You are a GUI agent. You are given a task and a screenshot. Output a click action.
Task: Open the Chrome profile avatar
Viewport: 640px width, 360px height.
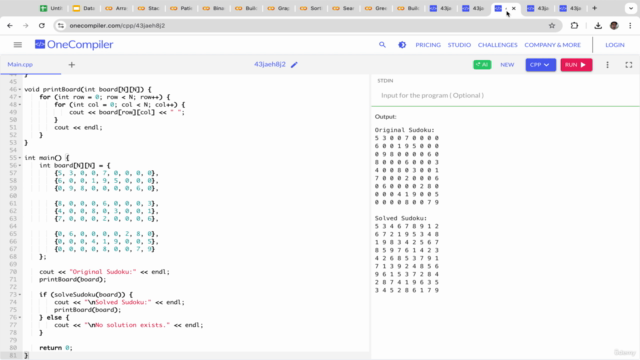[614, 25]
